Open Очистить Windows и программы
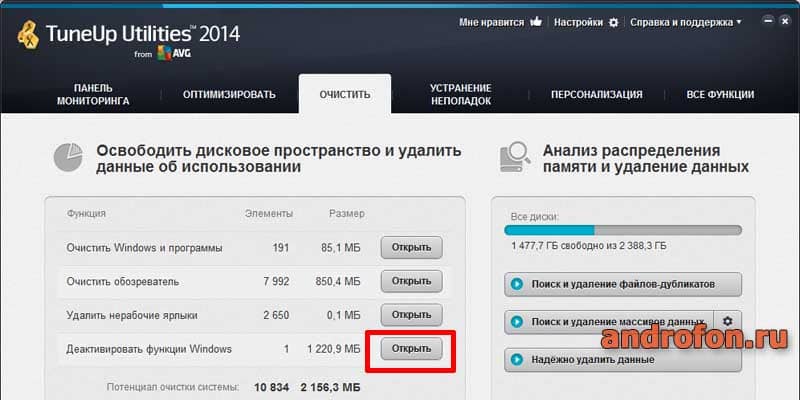The width and height of the screenshot is (800, 400). 411,247
